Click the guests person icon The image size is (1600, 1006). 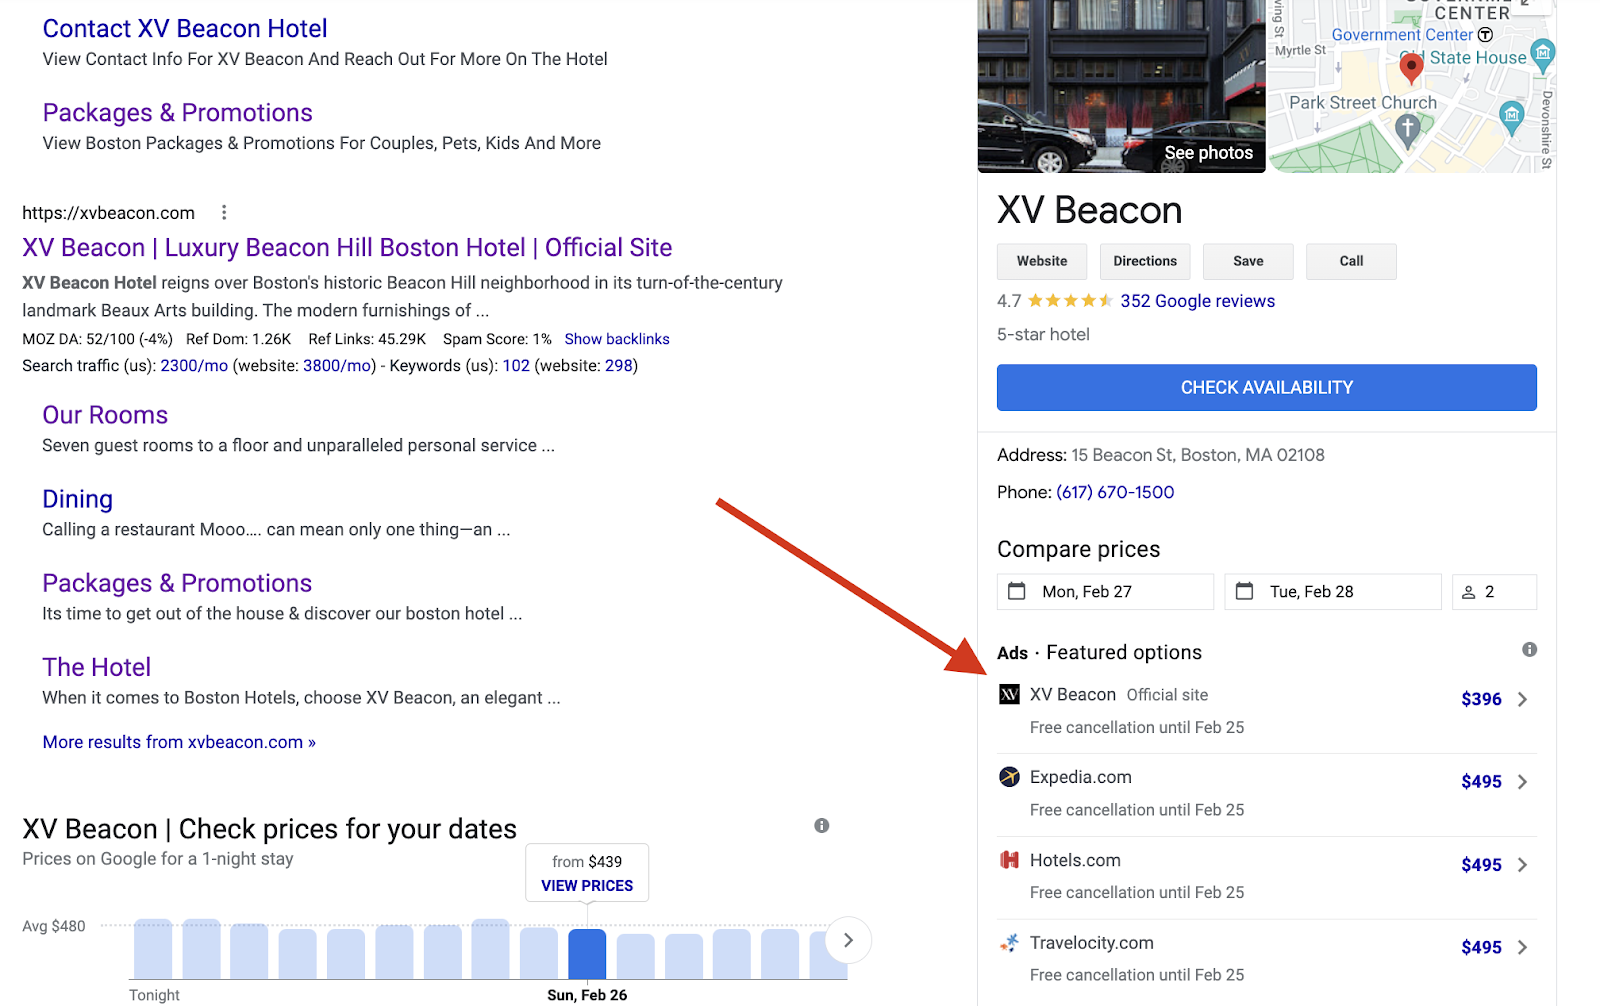point(1469,592)
